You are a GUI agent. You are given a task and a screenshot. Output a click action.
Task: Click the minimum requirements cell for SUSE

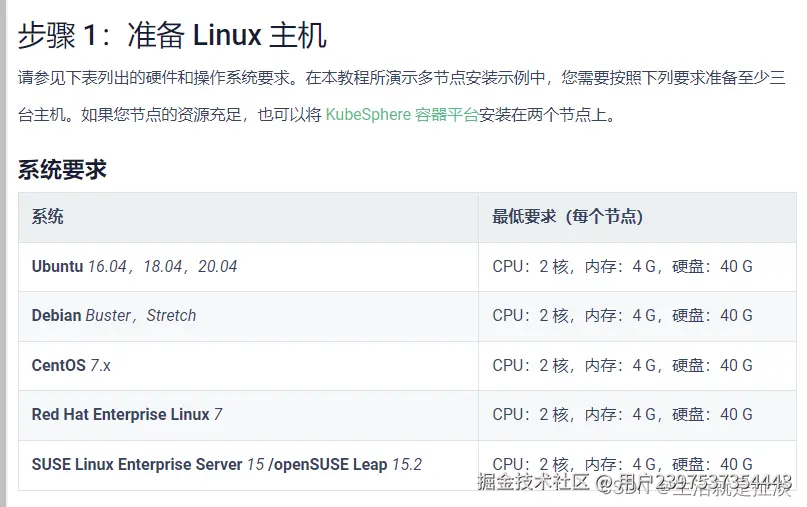point(622,464)
